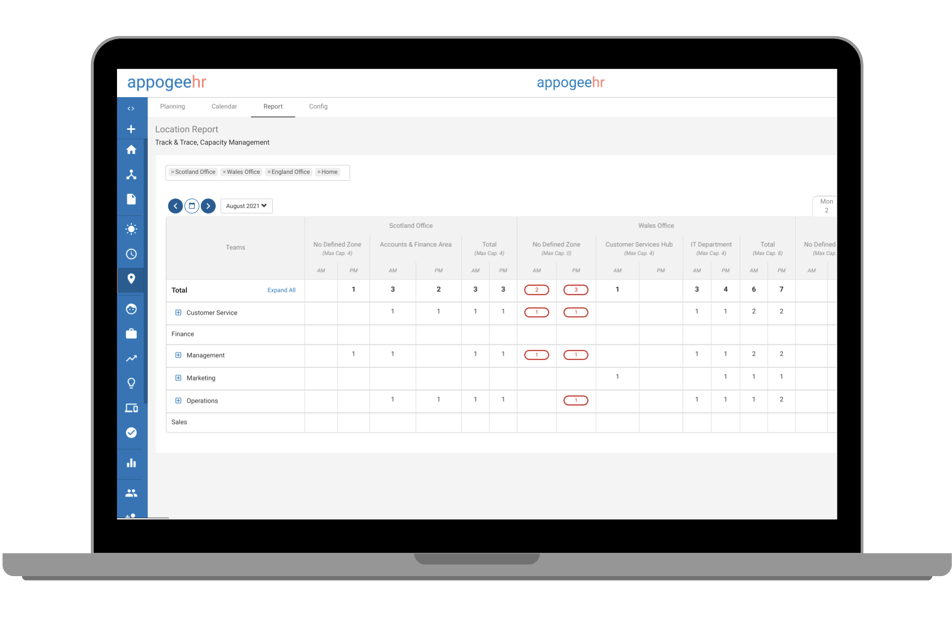Screen dimensions: 952x644
Task: Click the horizontal scrollbar at the sidebar bottom
Action: (143, 518)
